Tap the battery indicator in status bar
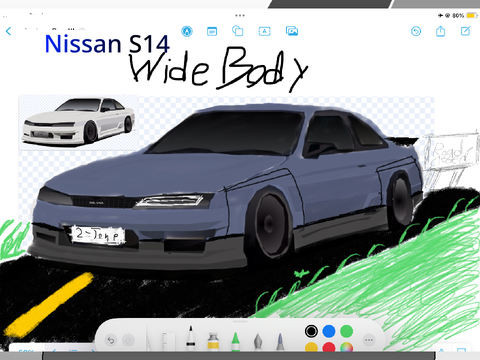480x360 pixels. click(472, 15)
